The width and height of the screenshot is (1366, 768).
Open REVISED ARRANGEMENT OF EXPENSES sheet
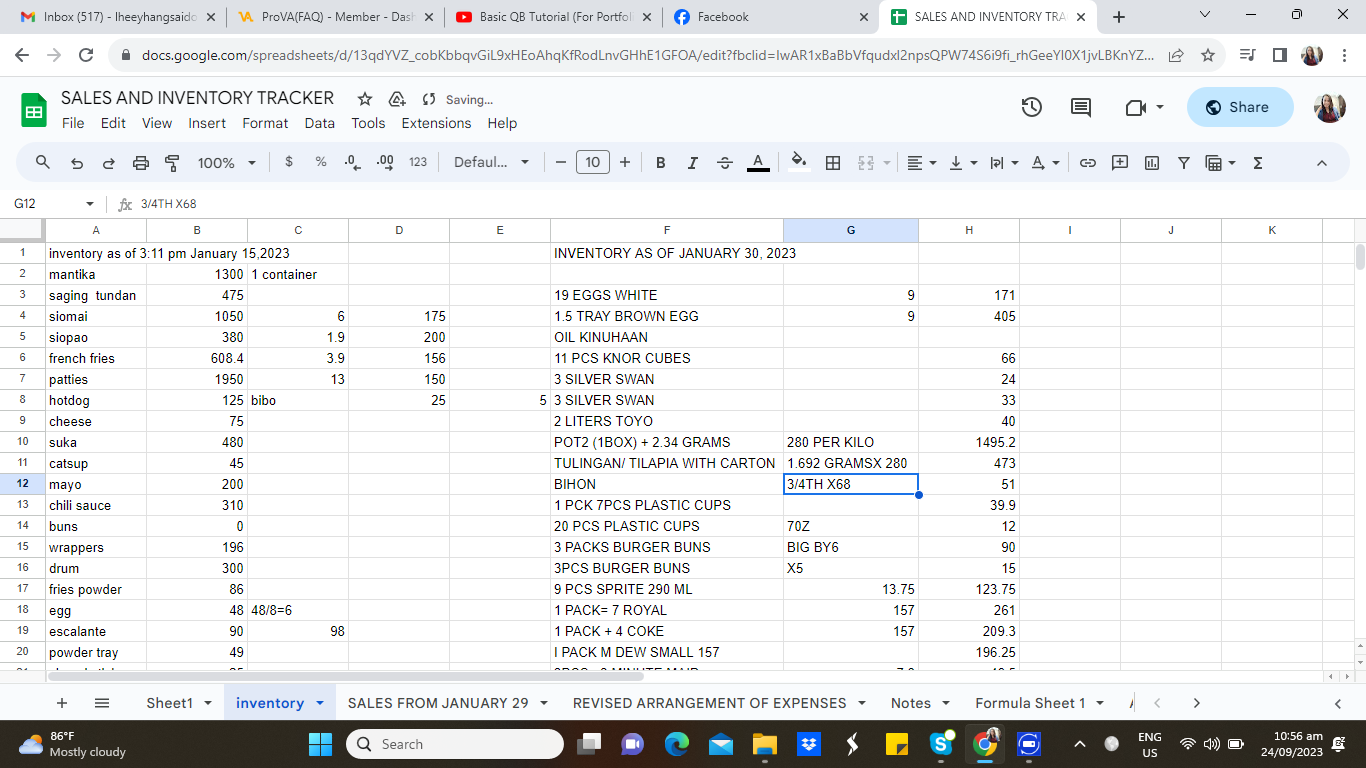pyautogui.click(x=709, y=703)
